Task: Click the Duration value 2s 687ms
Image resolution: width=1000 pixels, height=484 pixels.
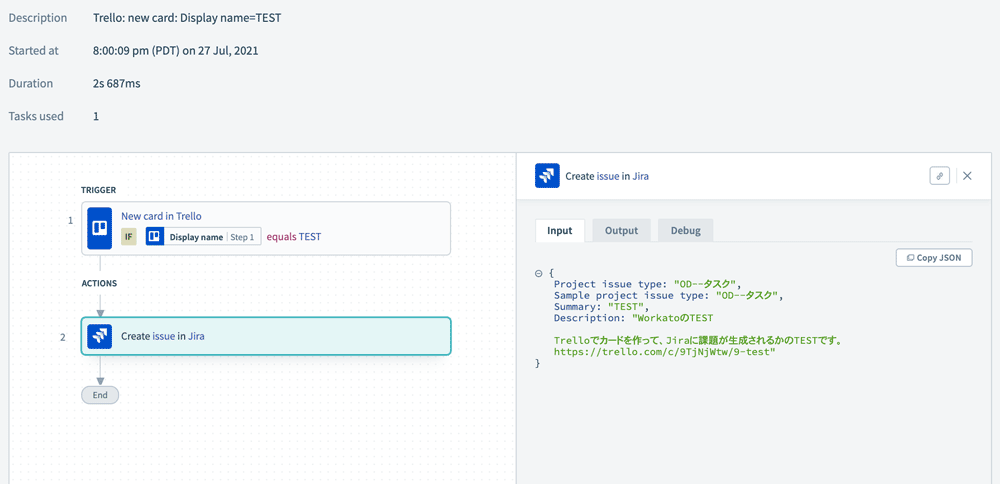Action: (117, 84)
